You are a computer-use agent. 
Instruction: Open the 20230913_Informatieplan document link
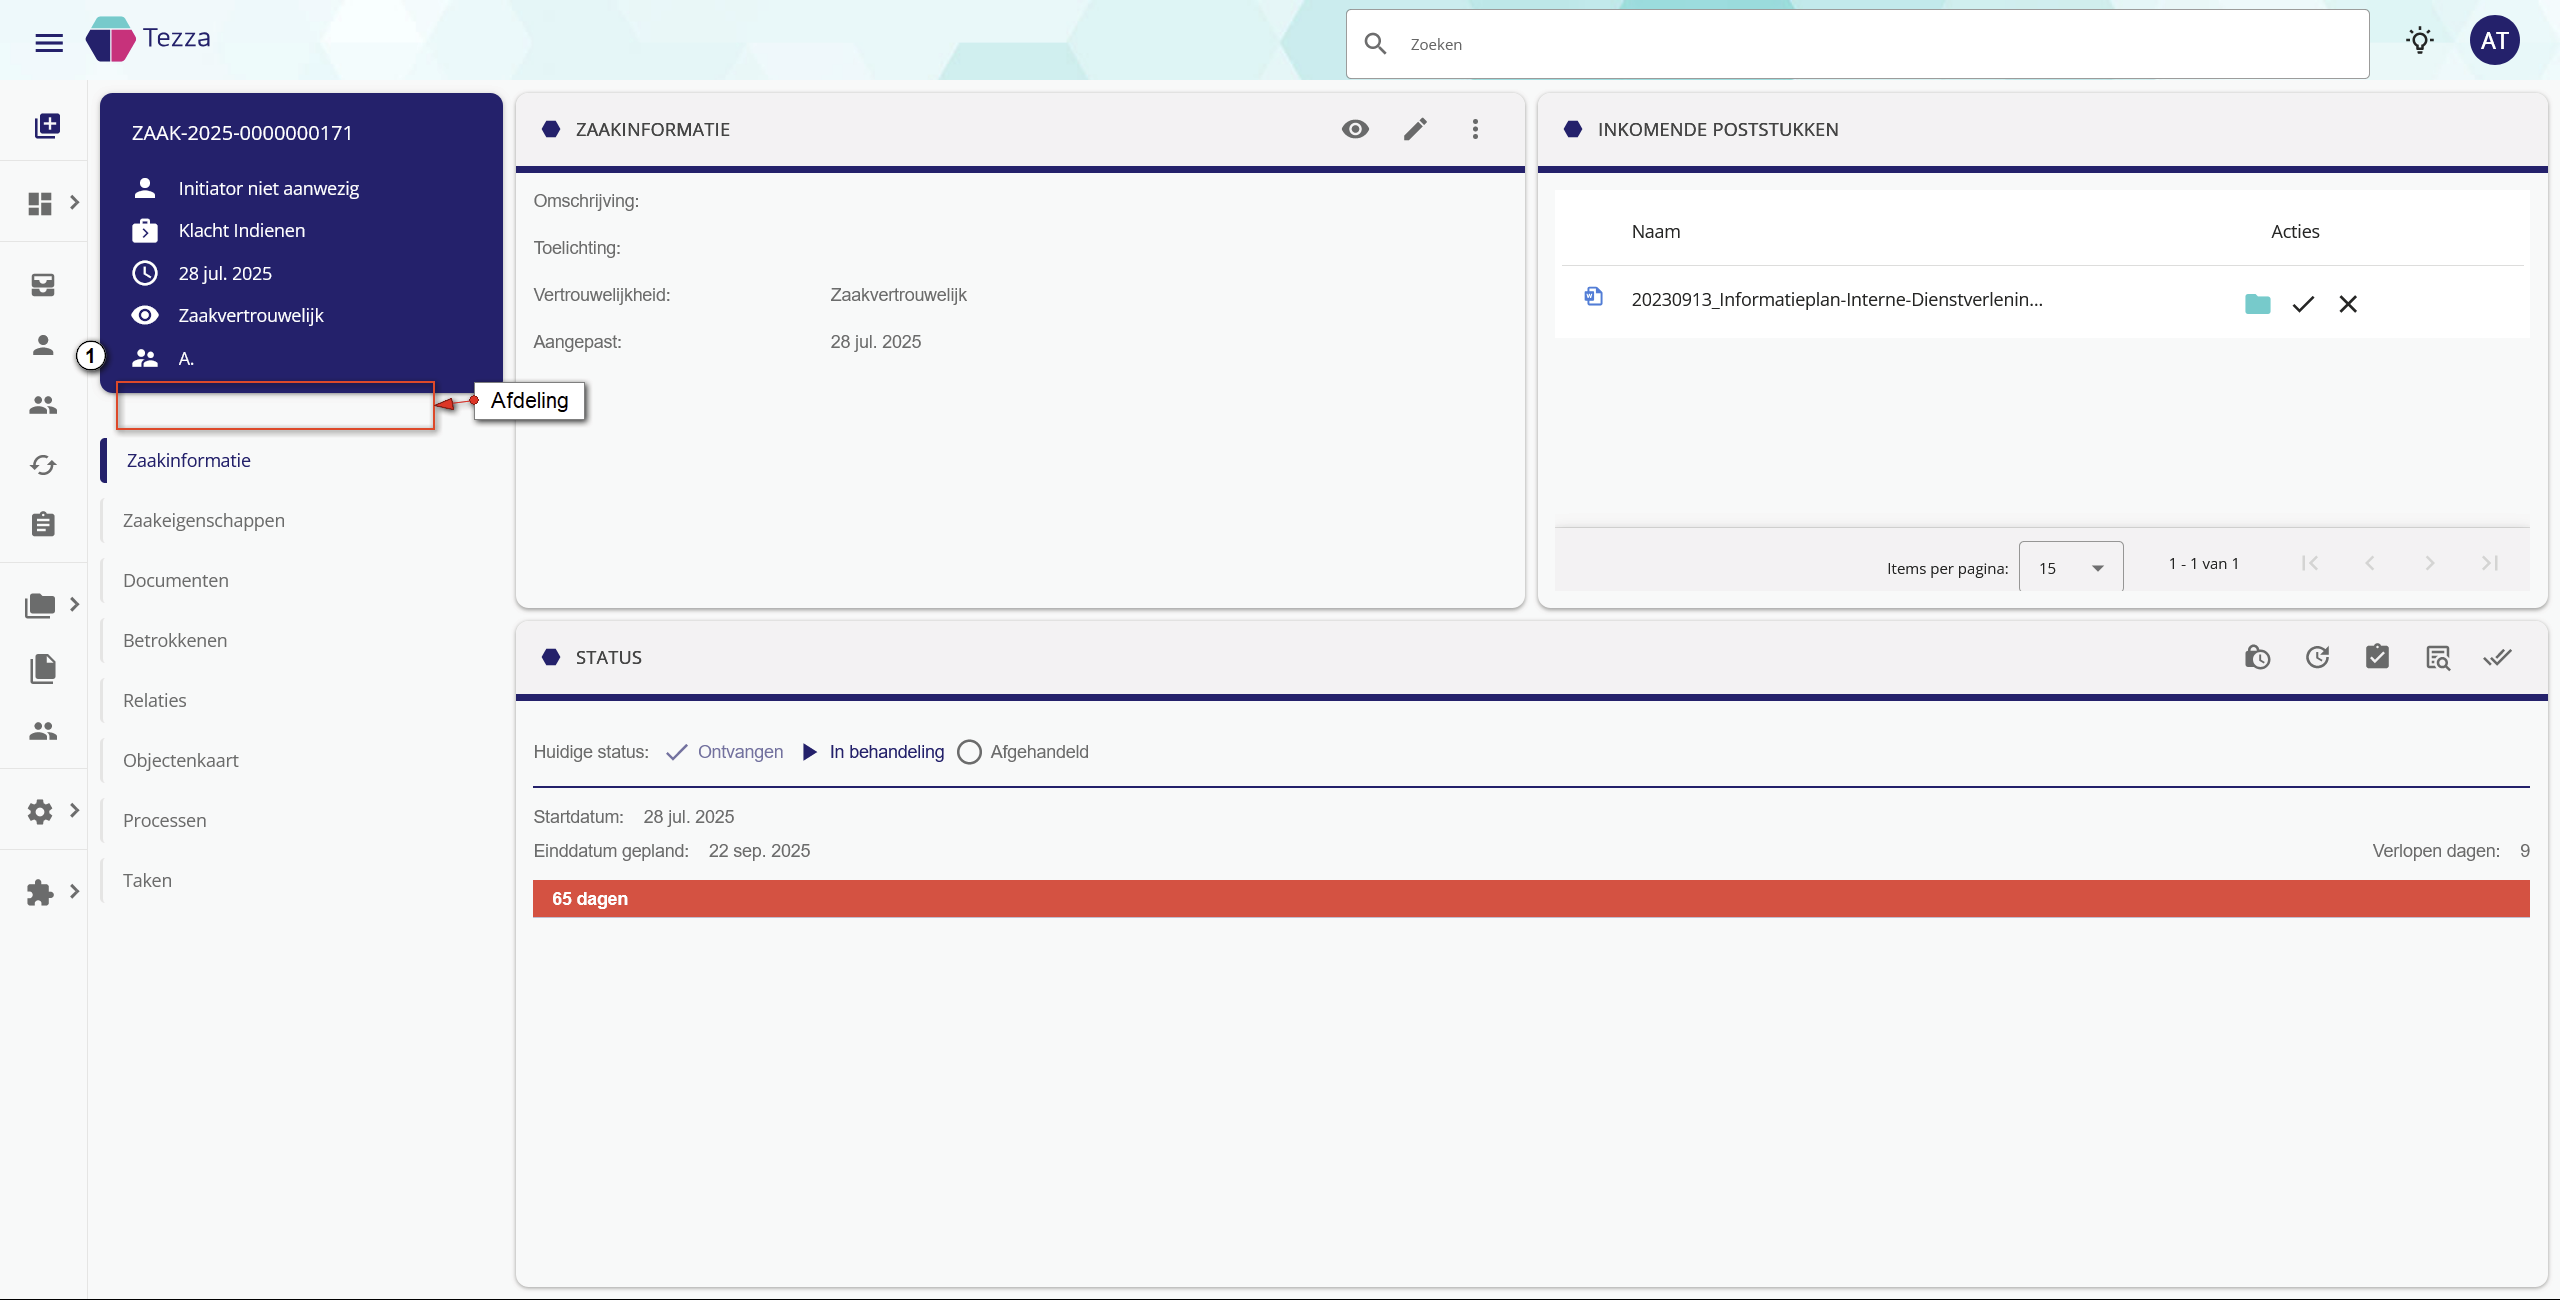(1836, 299)
